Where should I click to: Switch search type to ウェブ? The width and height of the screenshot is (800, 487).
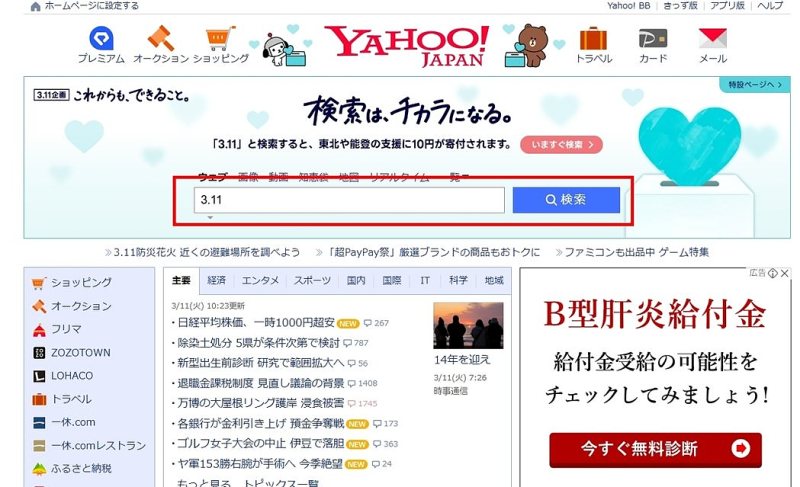pyautogui.click(x=213, y=177)
